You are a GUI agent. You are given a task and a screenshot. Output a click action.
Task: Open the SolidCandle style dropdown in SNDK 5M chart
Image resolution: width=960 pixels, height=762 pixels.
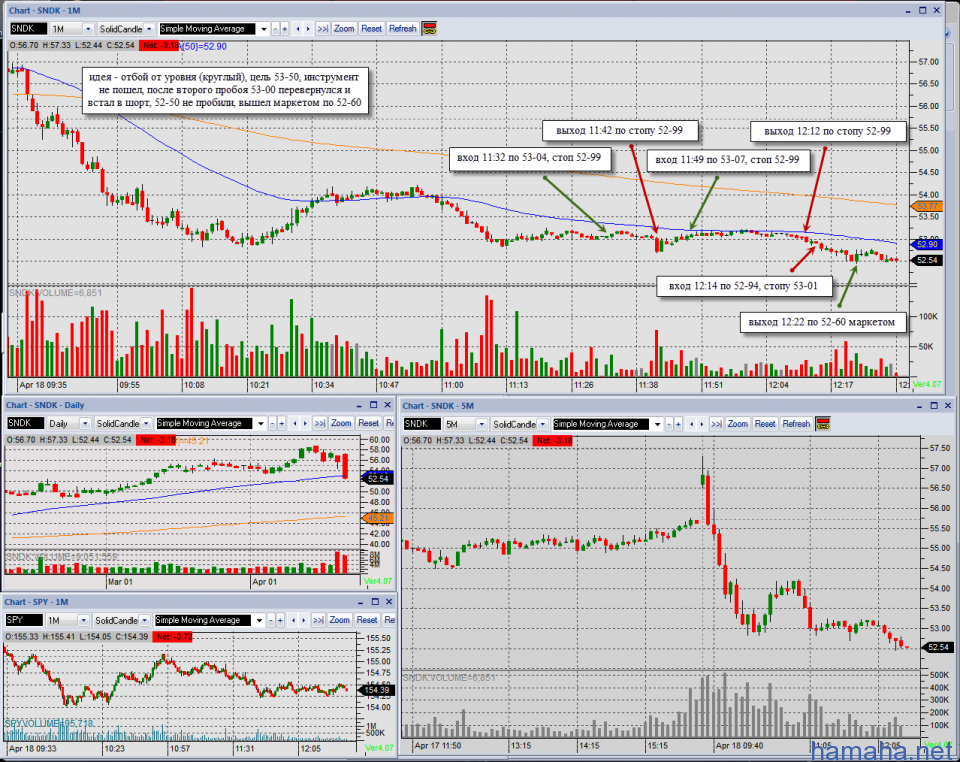click(x=543, y=424)
